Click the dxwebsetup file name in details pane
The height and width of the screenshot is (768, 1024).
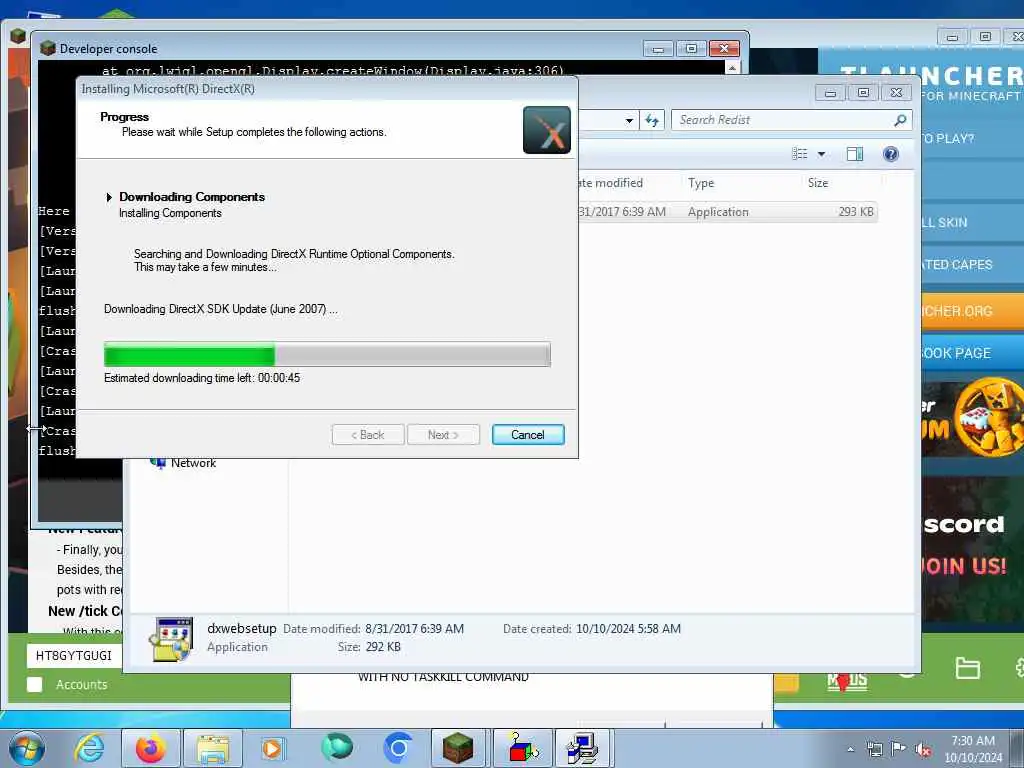242,628
